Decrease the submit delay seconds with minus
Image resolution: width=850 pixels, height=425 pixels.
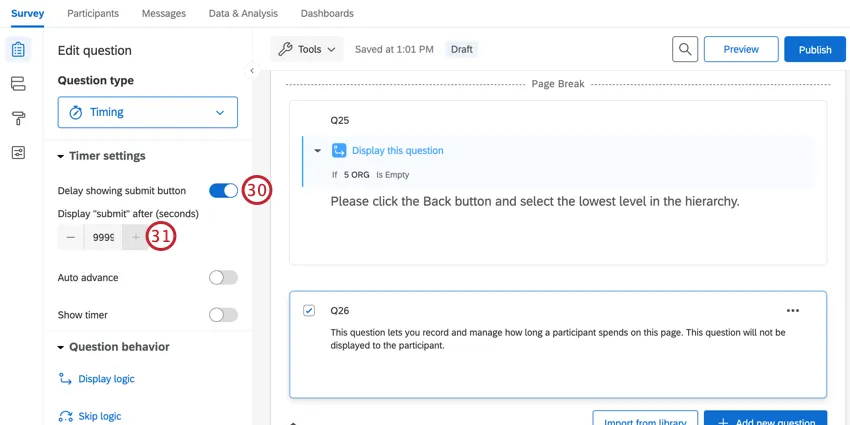(71, 237)
